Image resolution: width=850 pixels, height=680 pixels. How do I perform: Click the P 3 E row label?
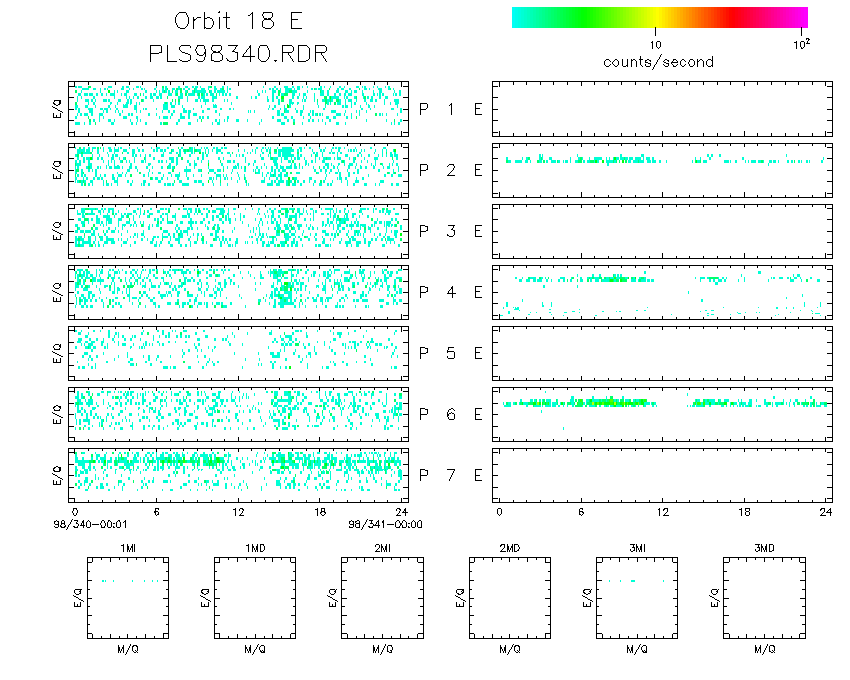click(450, 232)
